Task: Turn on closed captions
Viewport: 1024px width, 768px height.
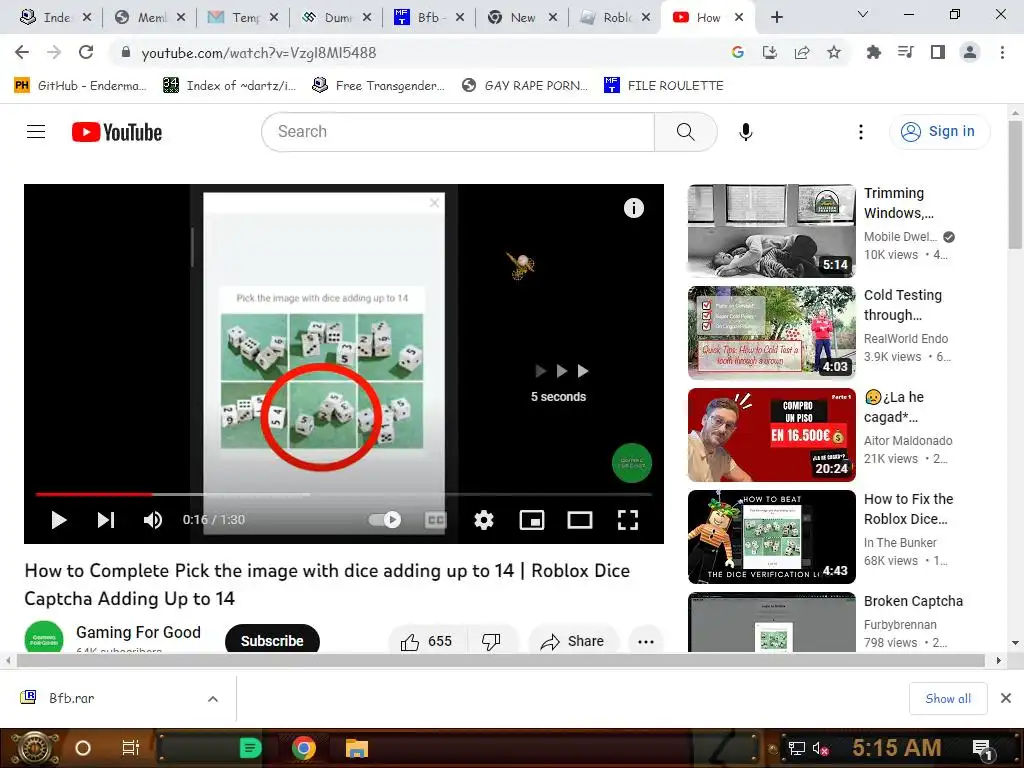Action: 436,520
